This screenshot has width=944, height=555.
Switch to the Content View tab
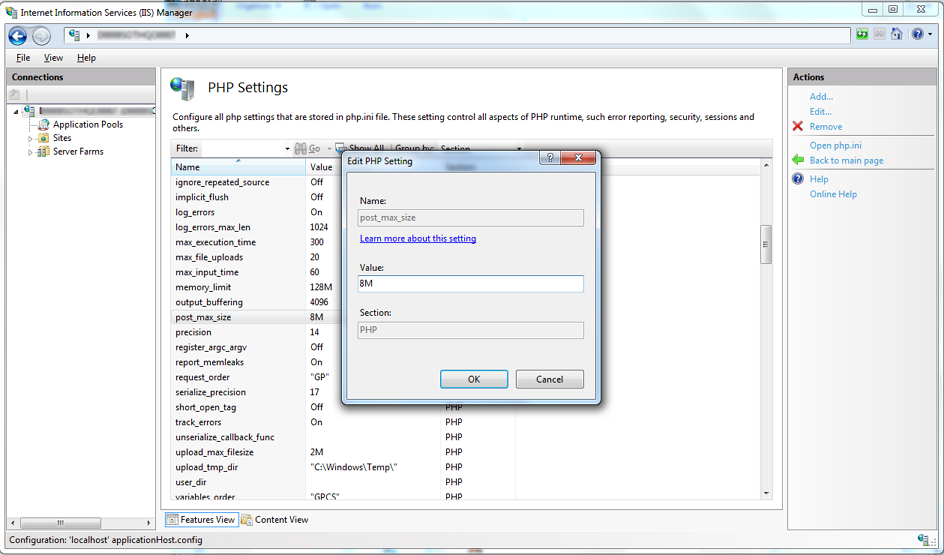[275, 519]
